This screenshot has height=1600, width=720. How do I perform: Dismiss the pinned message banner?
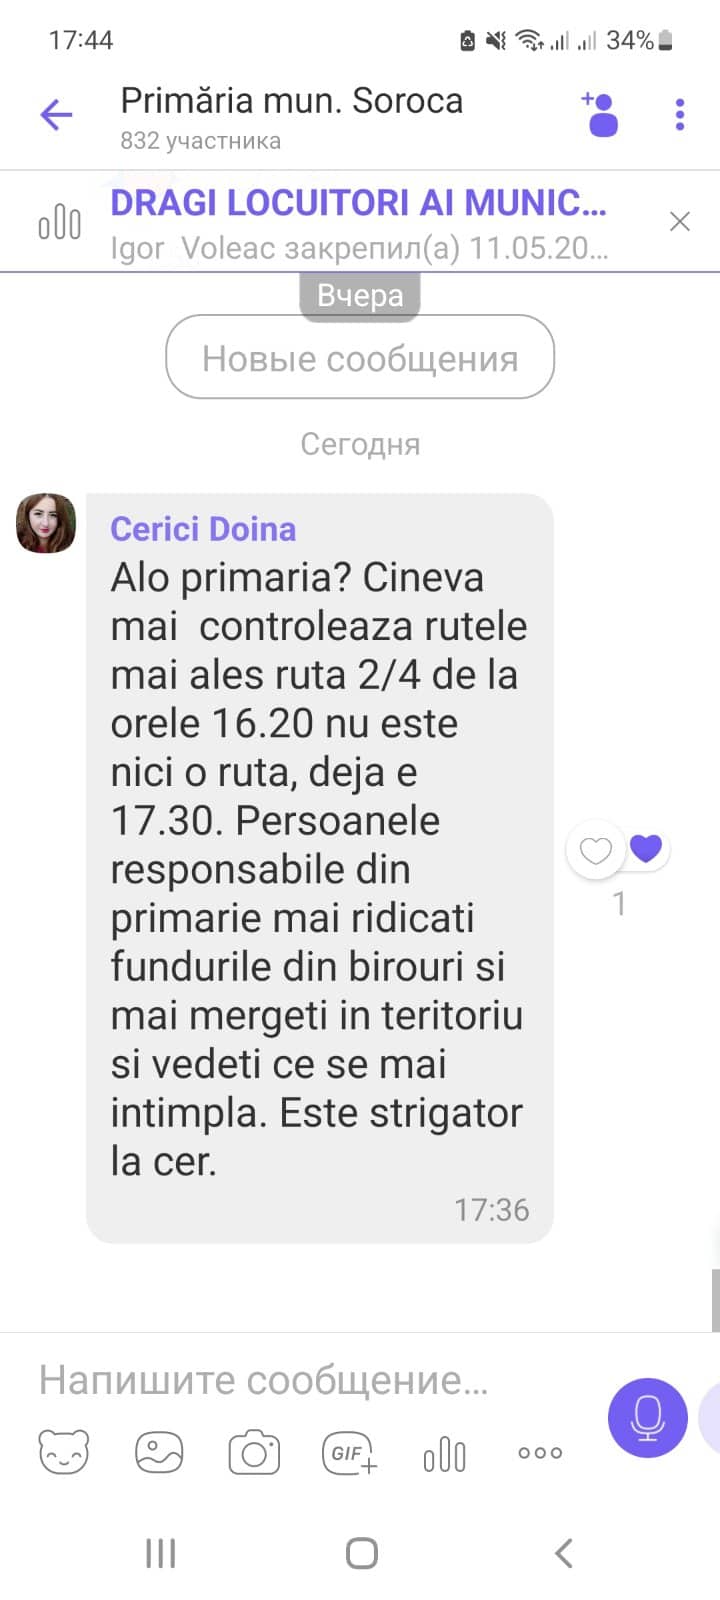point(680,221)
